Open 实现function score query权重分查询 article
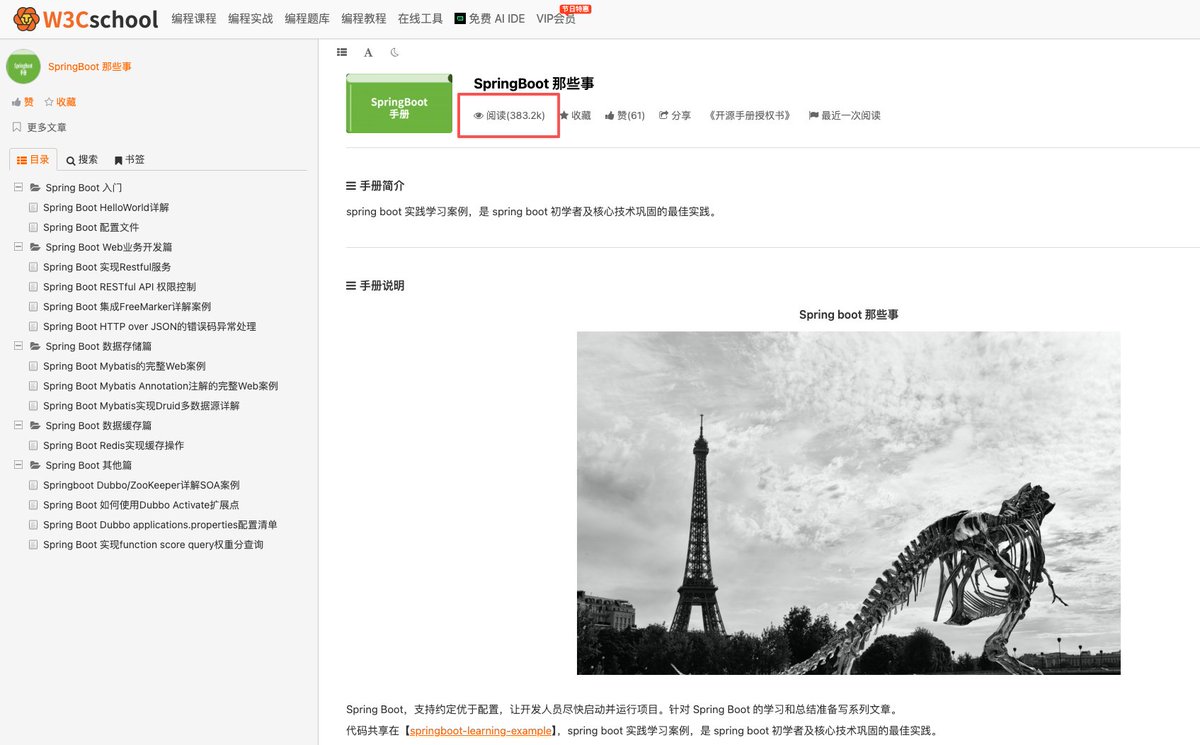The height and width of the screenshot is (745, 1200). click(153, 545)
